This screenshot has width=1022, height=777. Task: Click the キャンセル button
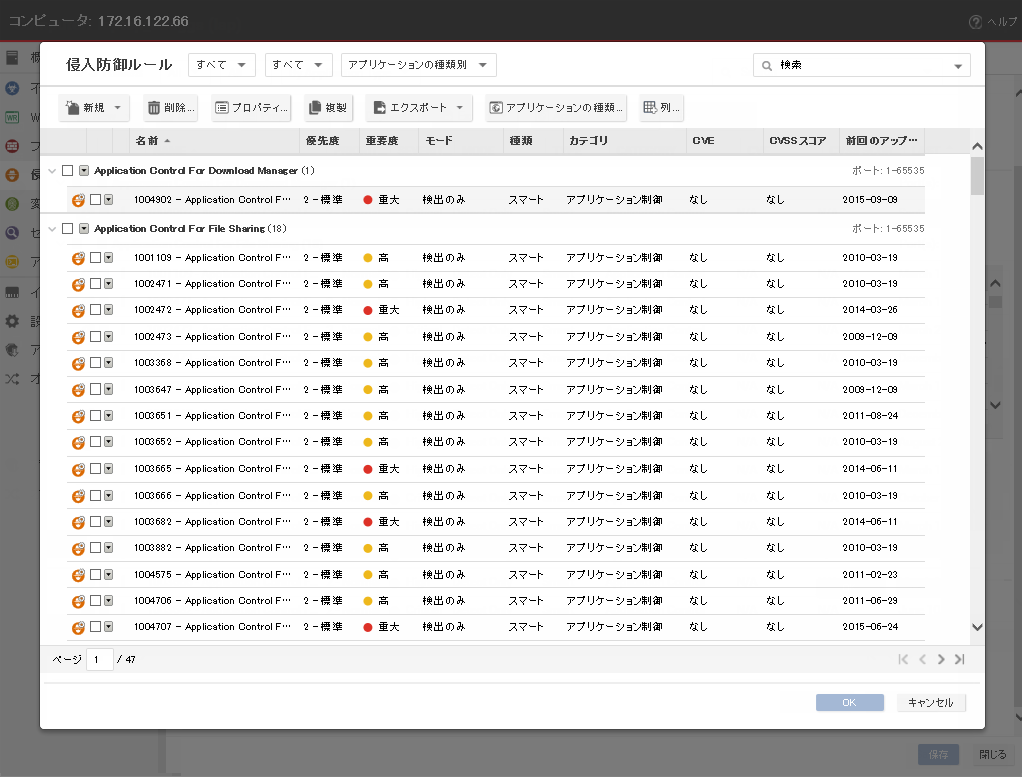930,703
